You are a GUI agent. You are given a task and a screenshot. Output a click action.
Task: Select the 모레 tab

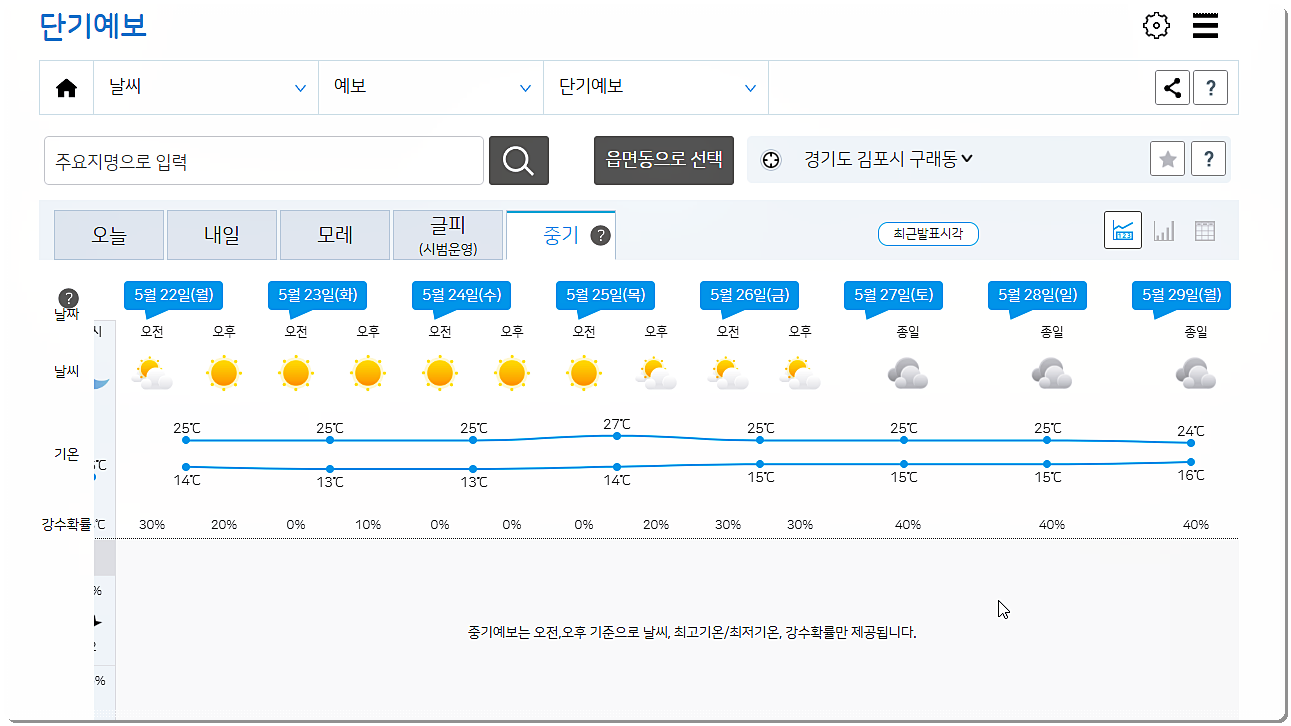tap(335, 236)
